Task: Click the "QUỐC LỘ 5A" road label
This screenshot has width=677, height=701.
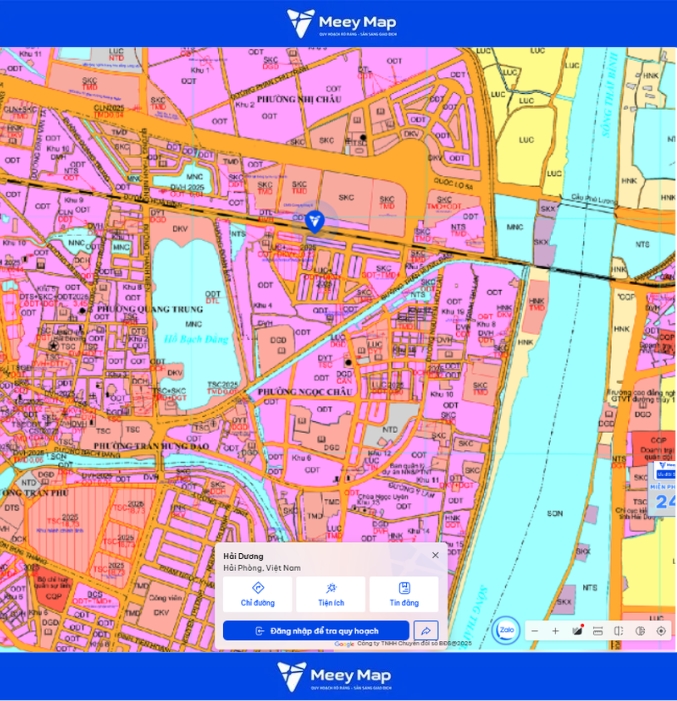Action: (453, 184)
